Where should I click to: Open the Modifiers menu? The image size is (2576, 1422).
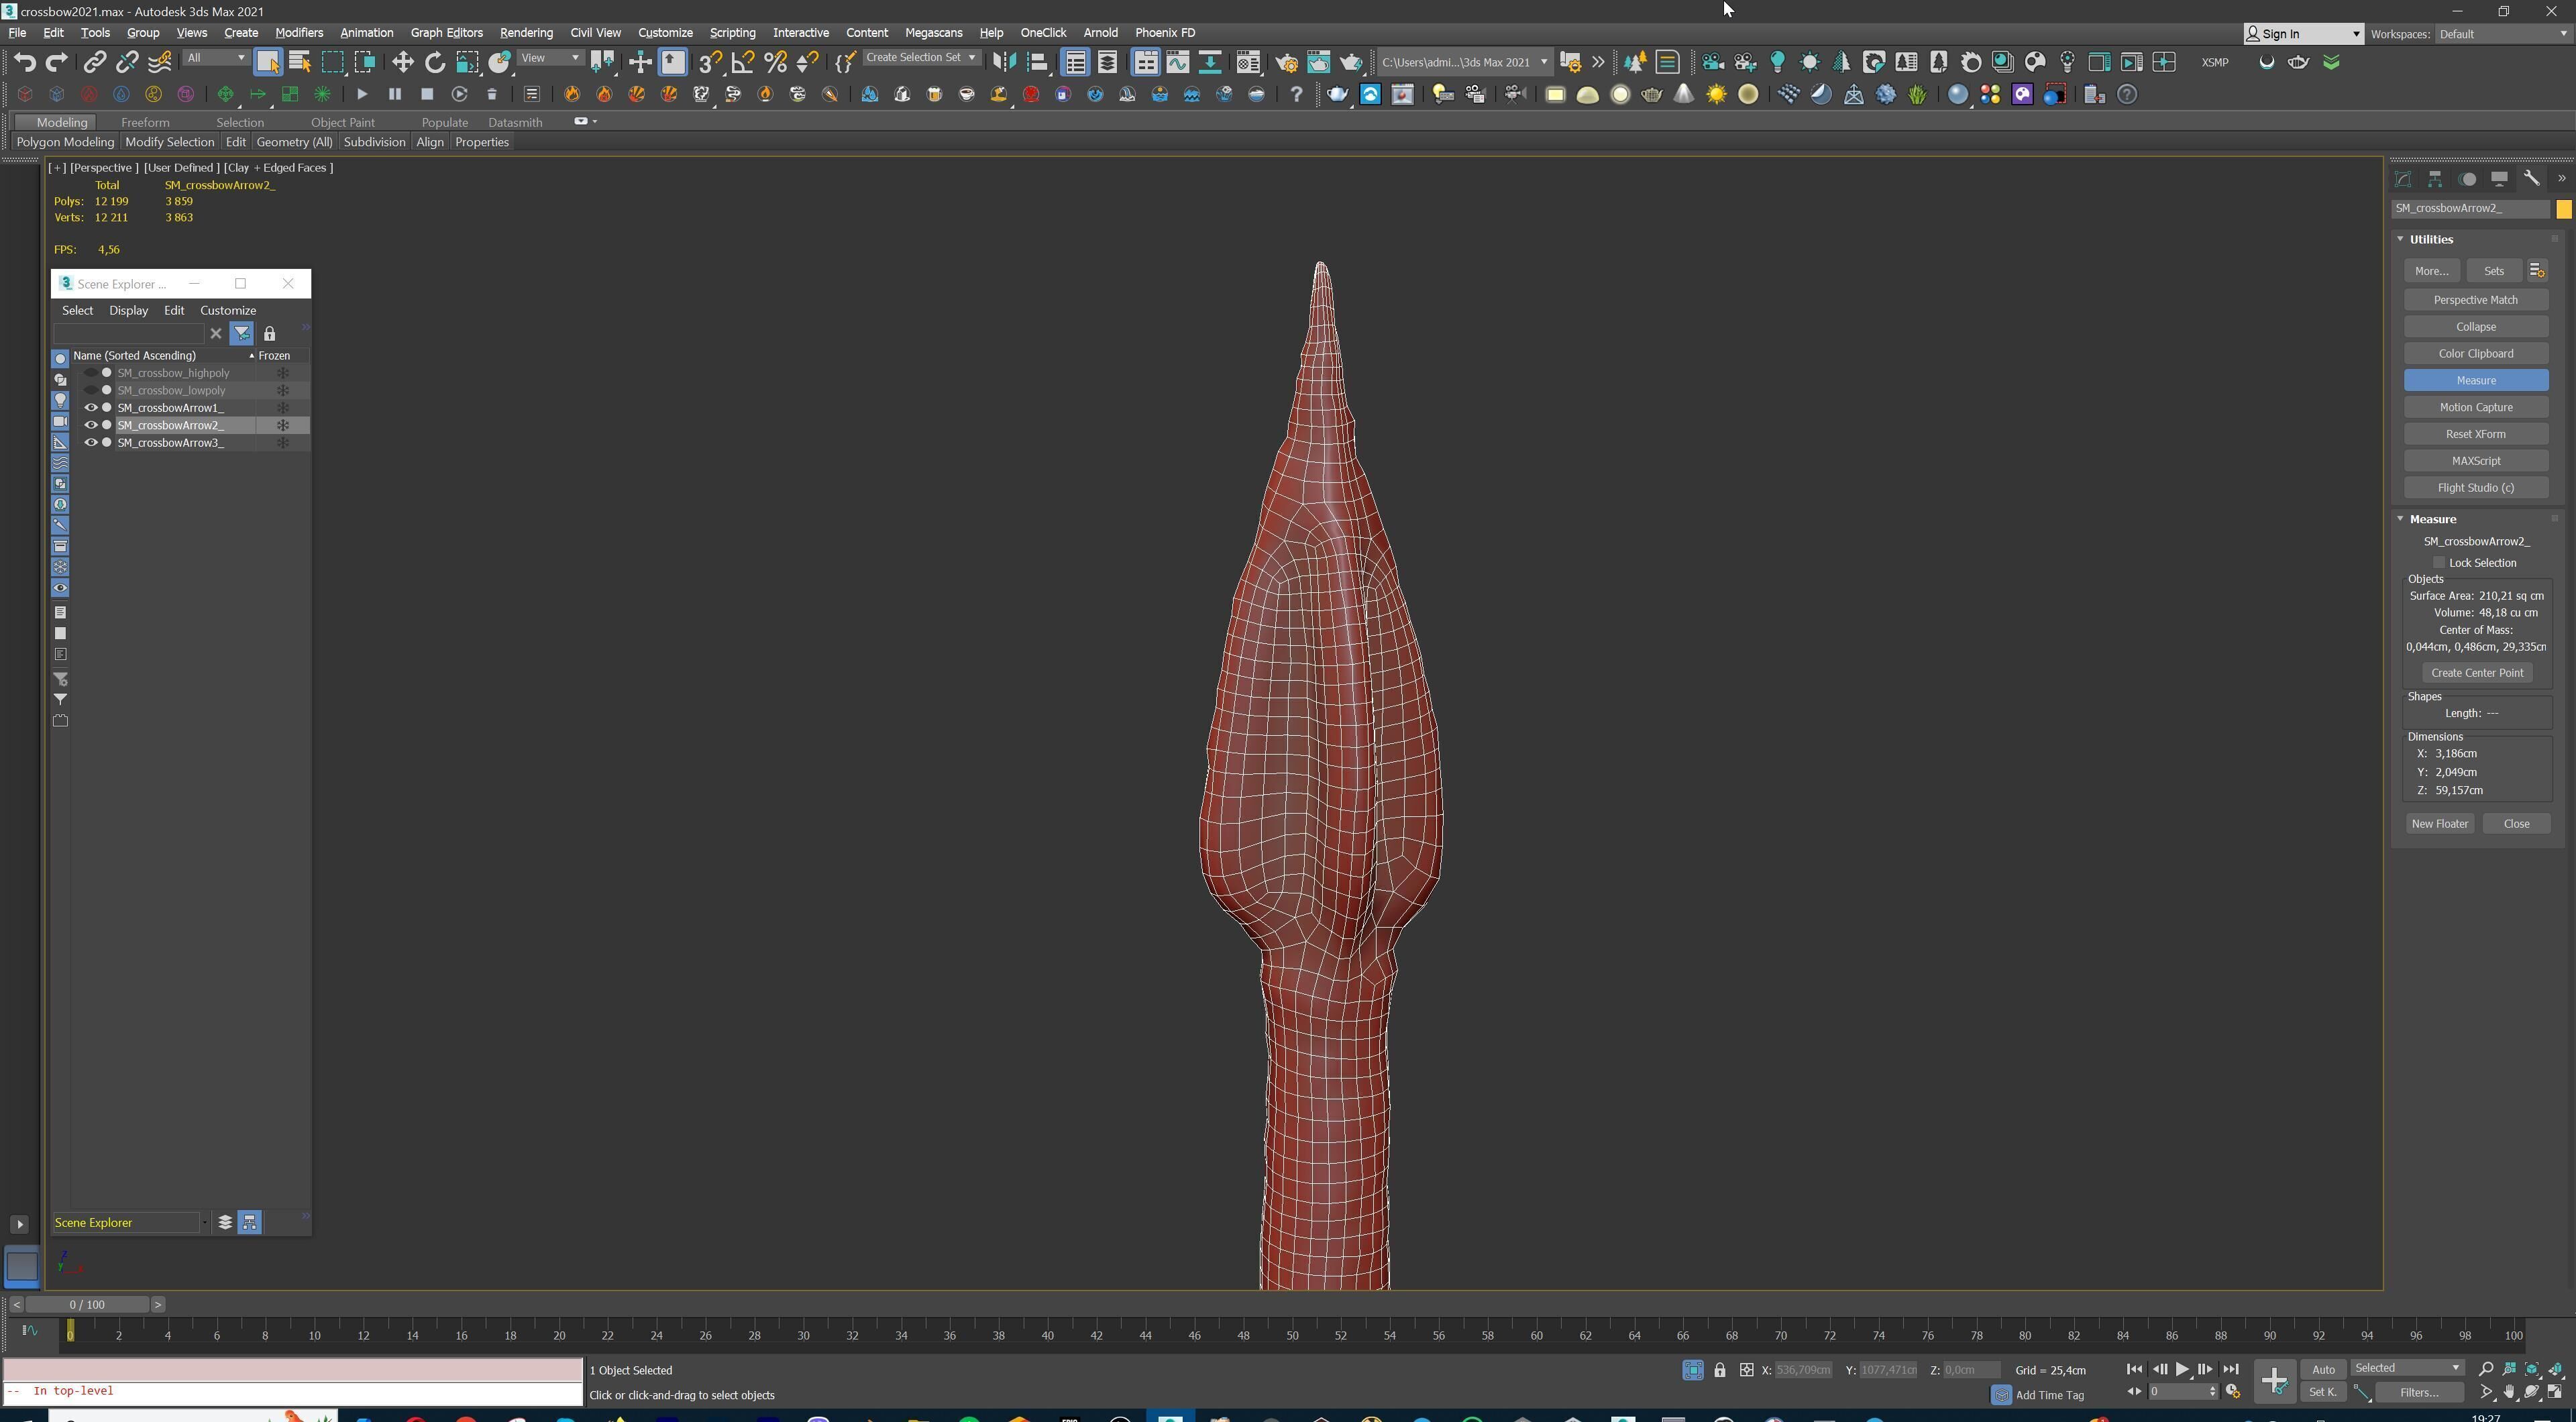coord(298,32)
